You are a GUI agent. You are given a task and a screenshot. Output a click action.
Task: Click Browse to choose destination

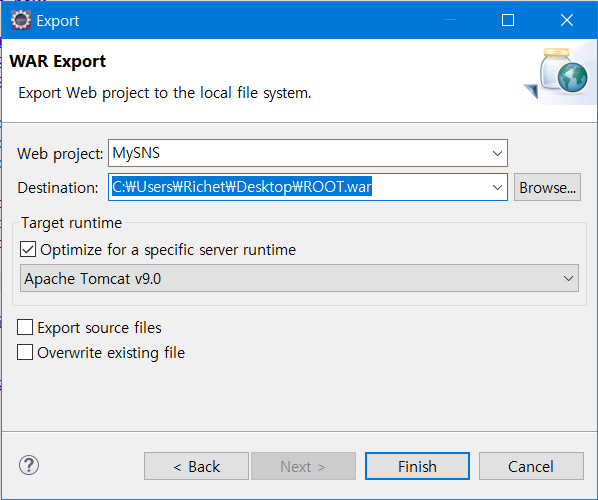(547, 187)
